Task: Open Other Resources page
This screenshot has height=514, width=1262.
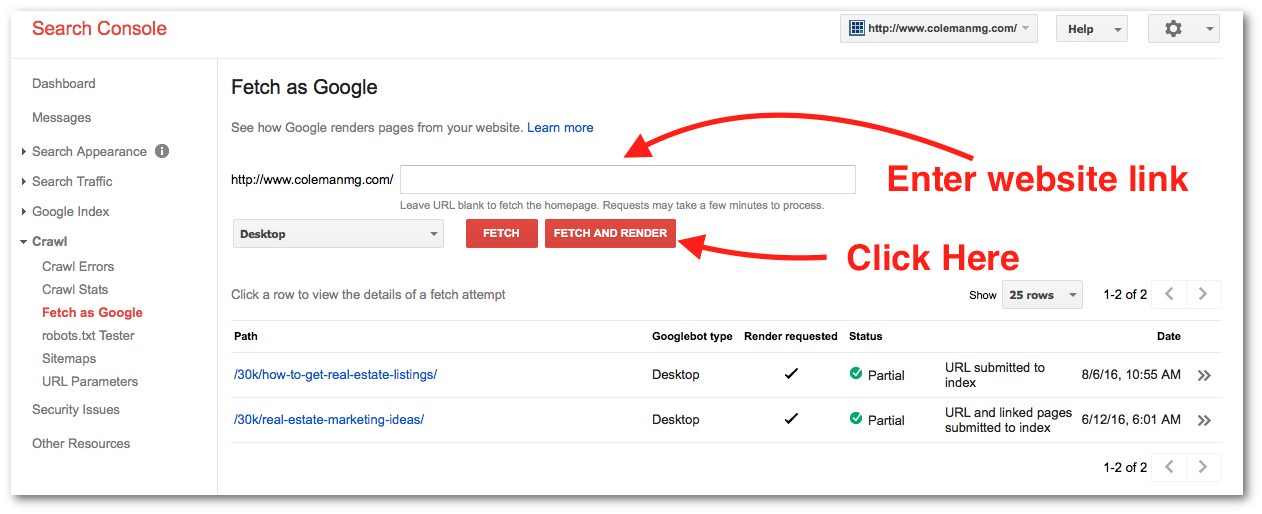Action: 81,443
